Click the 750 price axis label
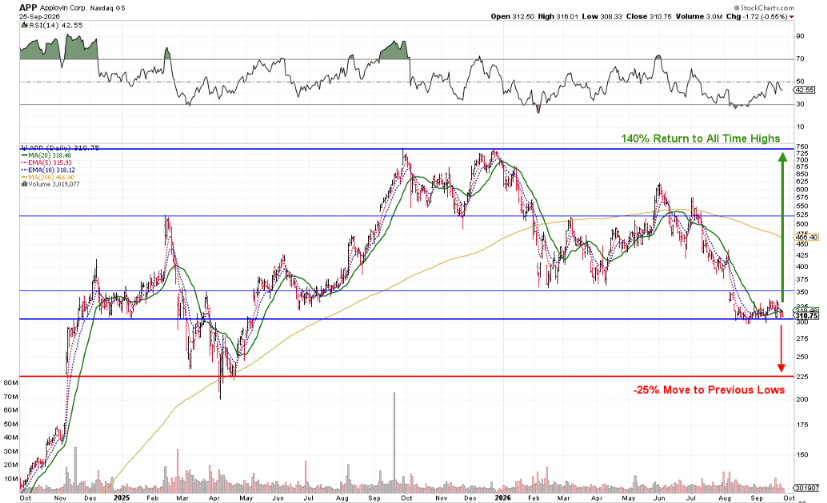The image size is (827, 503). tap(802, 147)
